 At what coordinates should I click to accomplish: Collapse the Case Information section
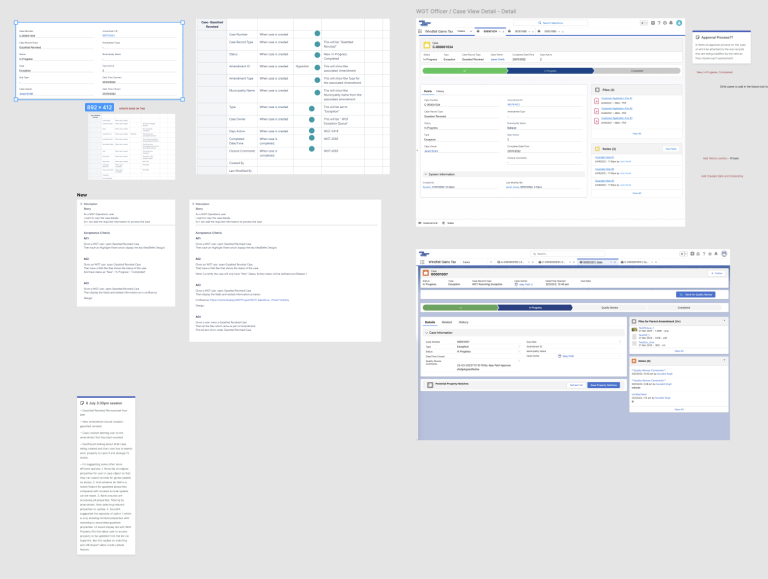(426, 333)
